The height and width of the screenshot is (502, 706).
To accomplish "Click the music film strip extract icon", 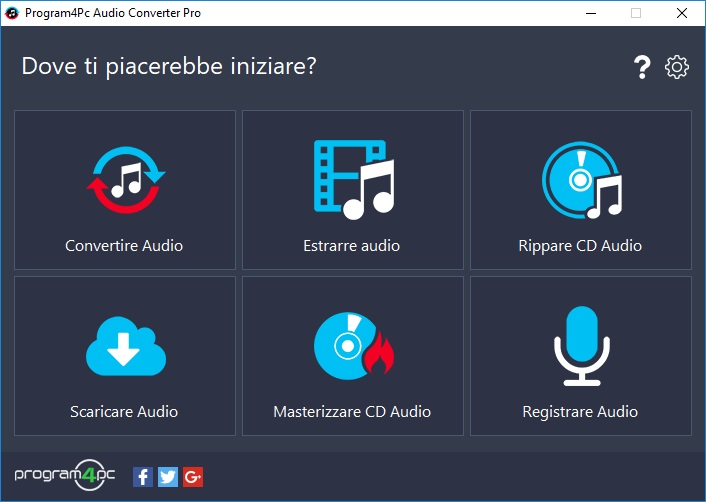I will (x=354, y=180).
